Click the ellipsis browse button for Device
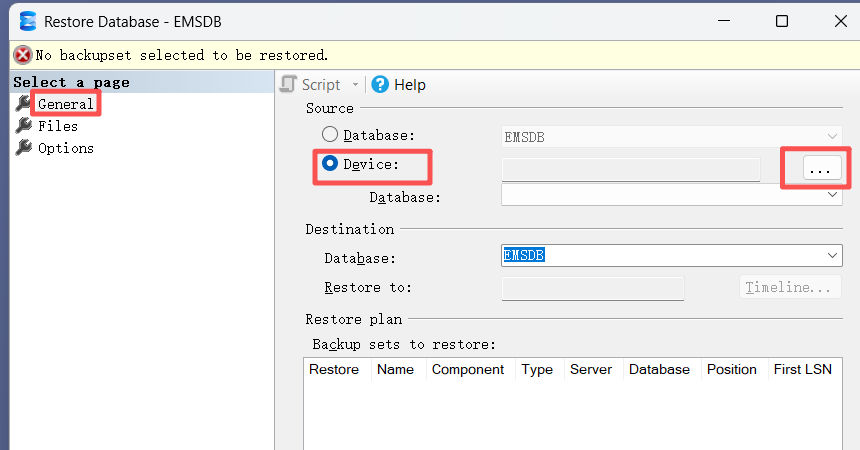Viewport: 860px width, 450px height. (x=819, y=170)
